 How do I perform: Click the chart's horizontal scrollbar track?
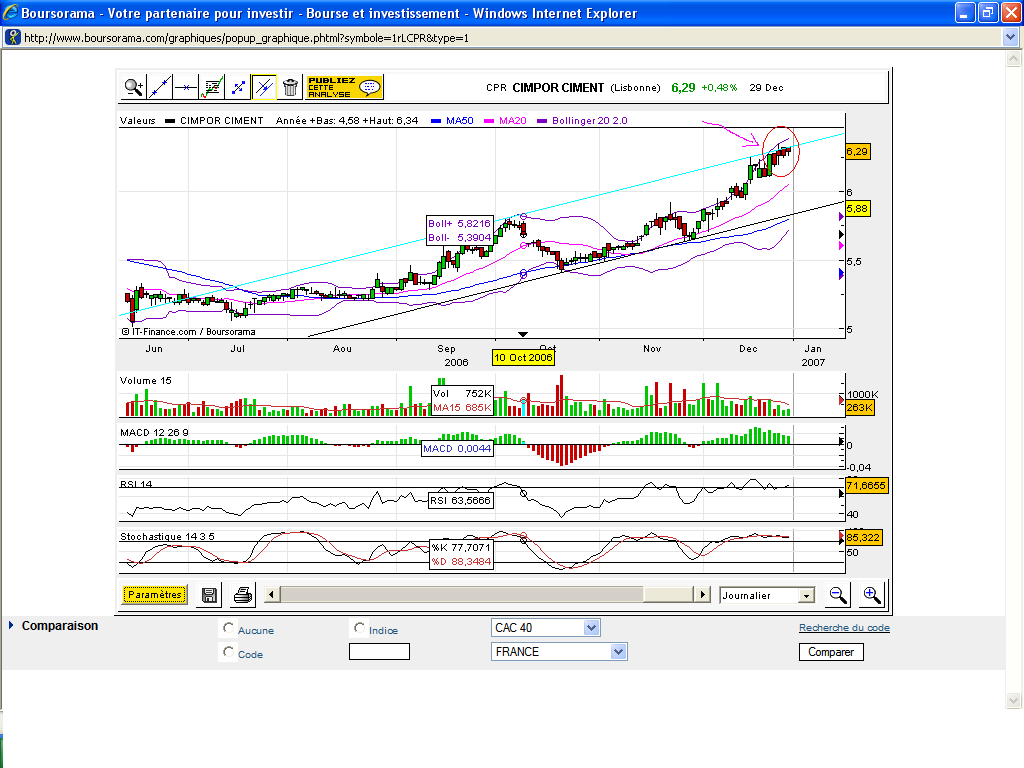click(x=460, y=595)
